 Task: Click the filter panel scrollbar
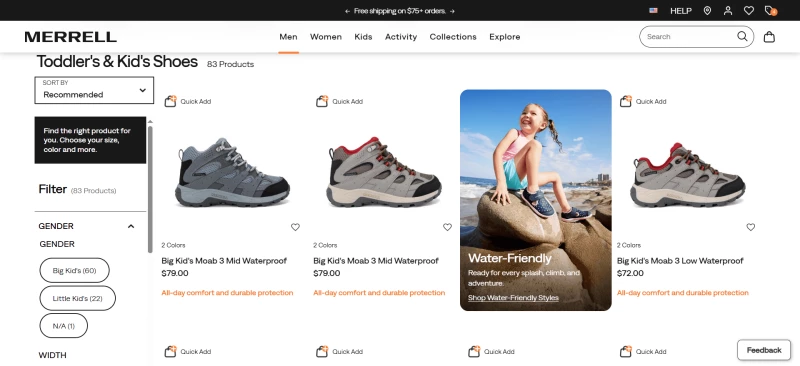click(150, 188)
